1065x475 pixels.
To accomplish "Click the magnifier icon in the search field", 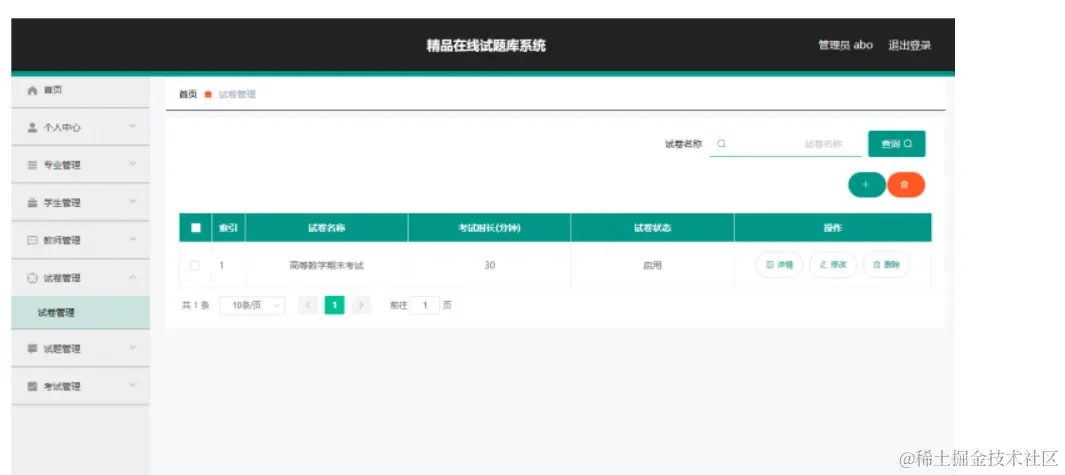I will tap(721, 143).
